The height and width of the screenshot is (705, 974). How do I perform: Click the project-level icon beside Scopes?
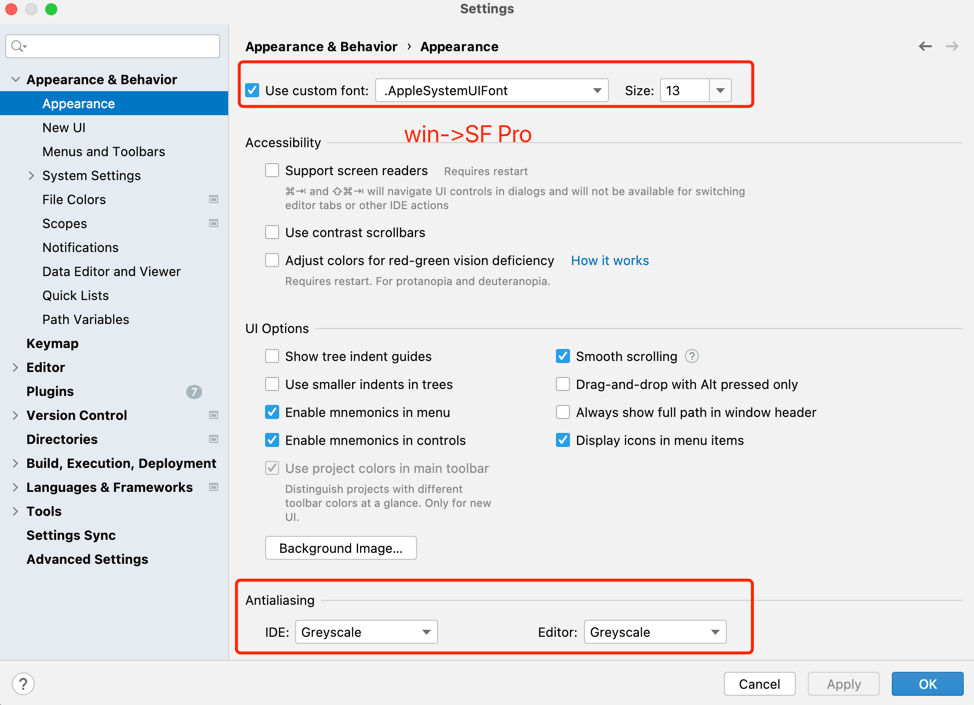[213, 223]
